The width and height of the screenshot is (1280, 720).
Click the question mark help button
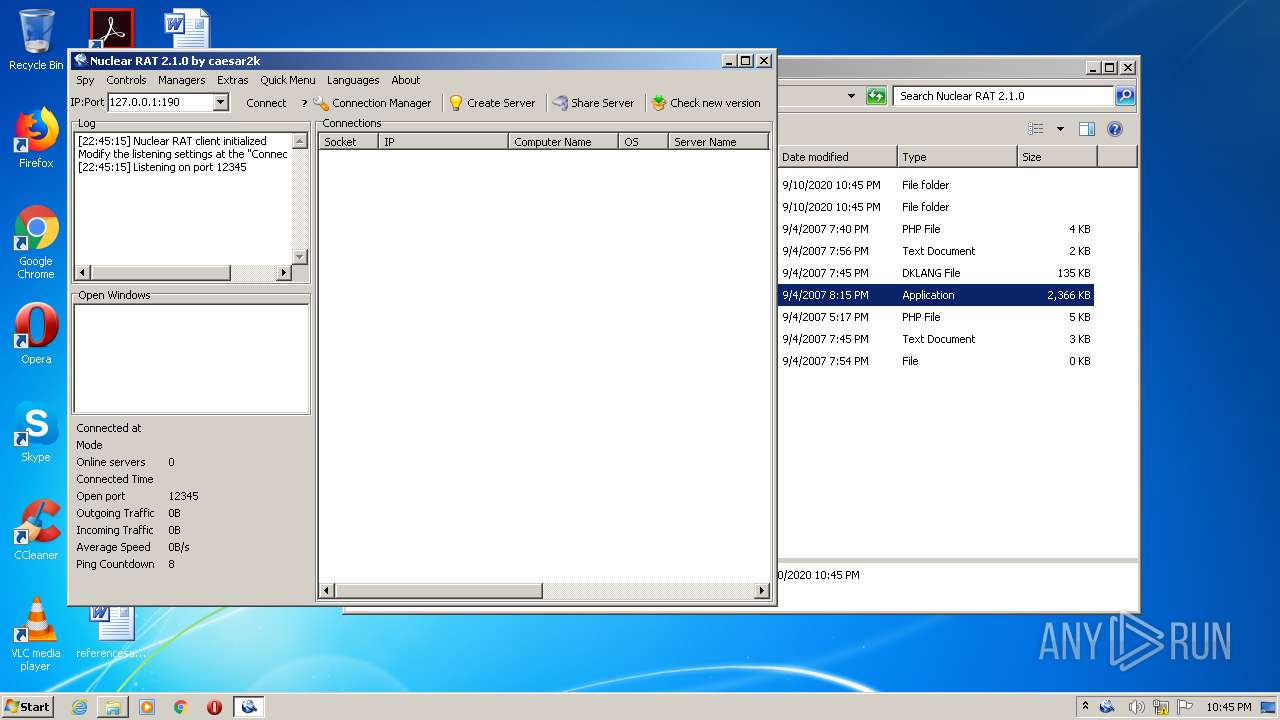304,103
